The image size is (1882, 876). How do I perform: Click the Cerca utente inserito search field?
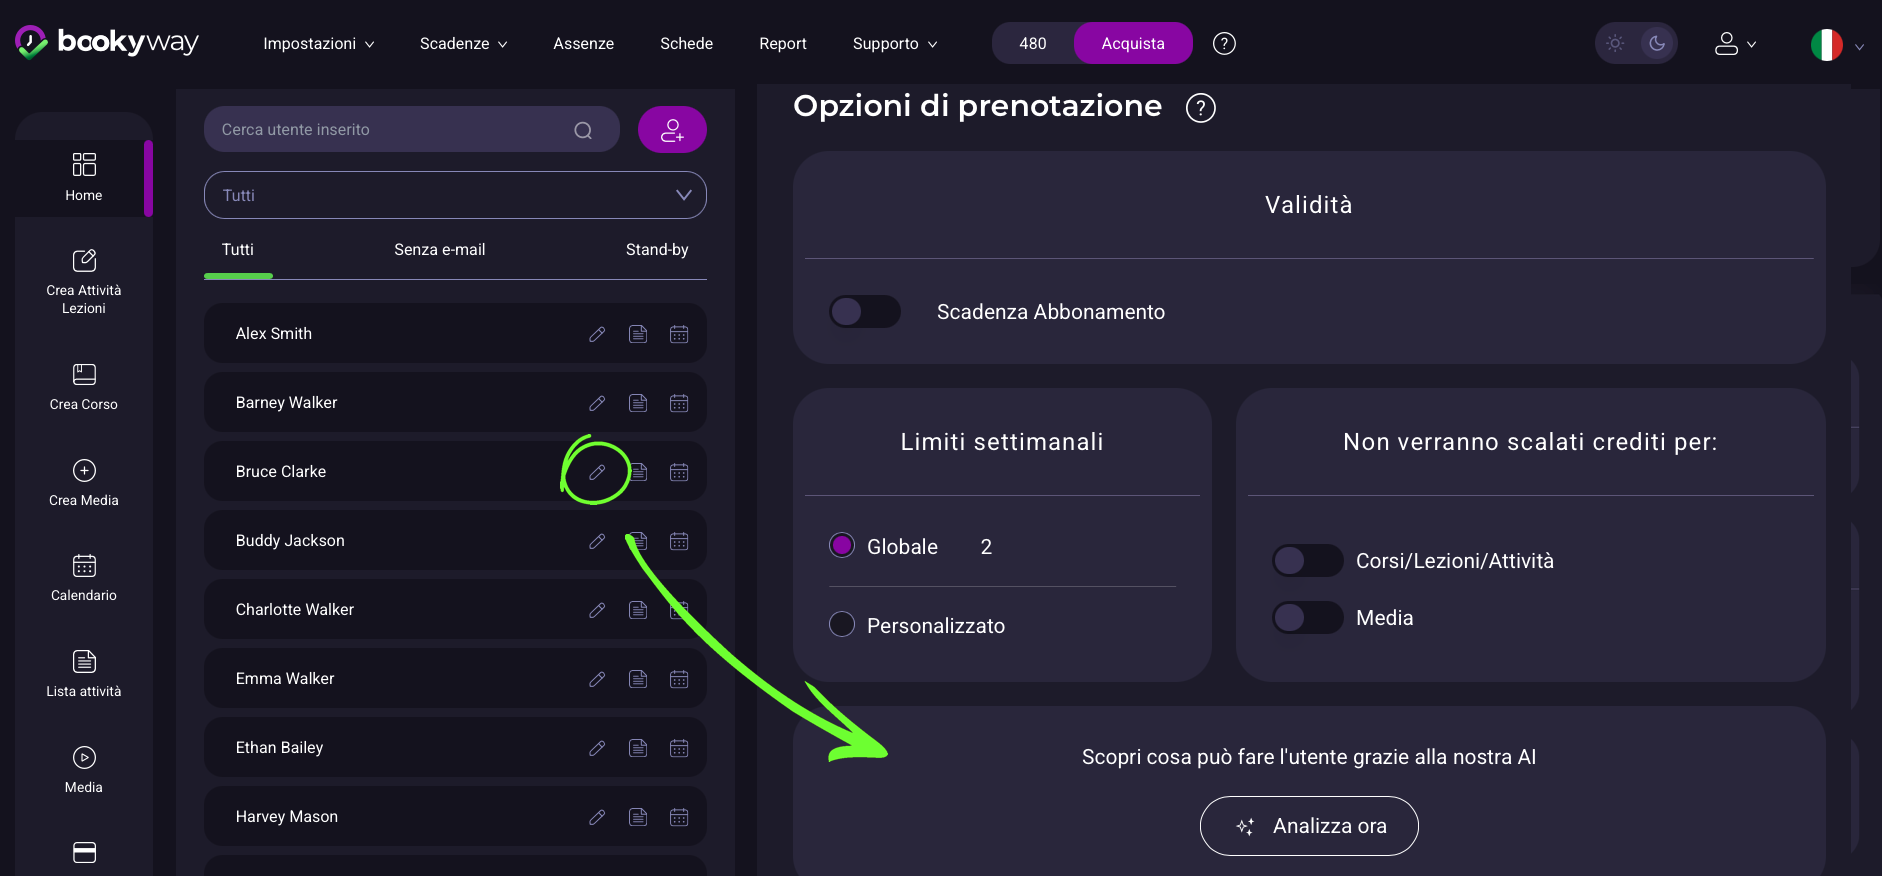390,130
